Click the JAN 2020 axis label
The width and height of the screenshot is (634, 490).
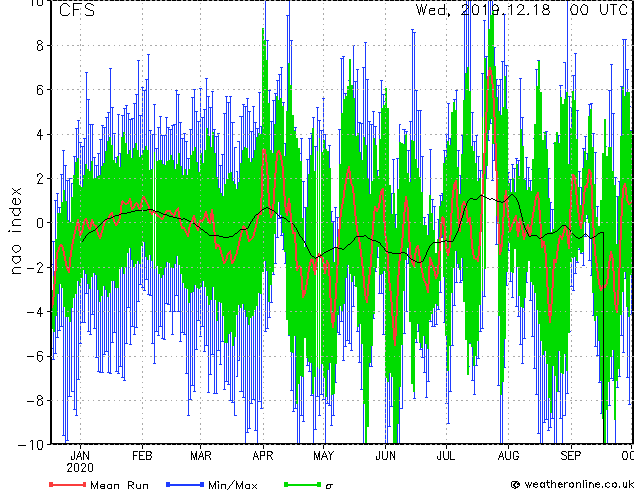[x=80, y=462]
